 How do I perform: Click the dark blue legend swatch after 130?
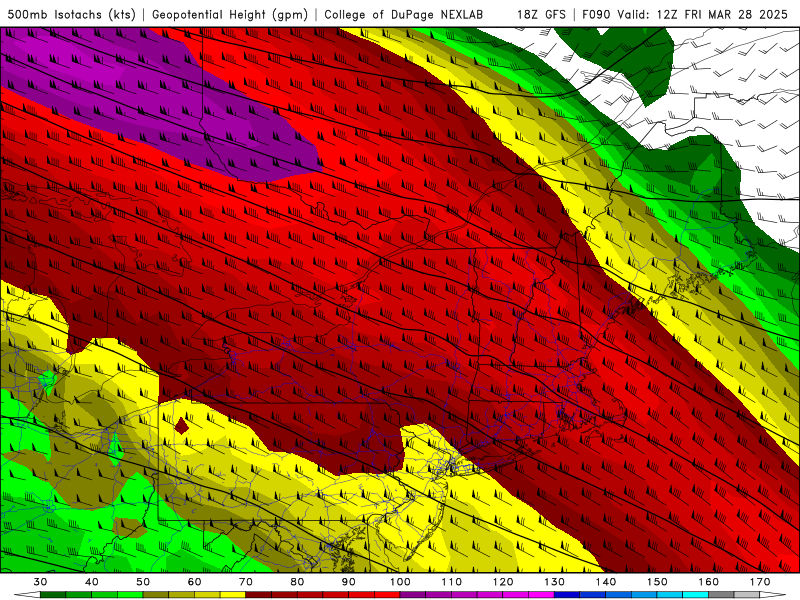pos(567,594)
